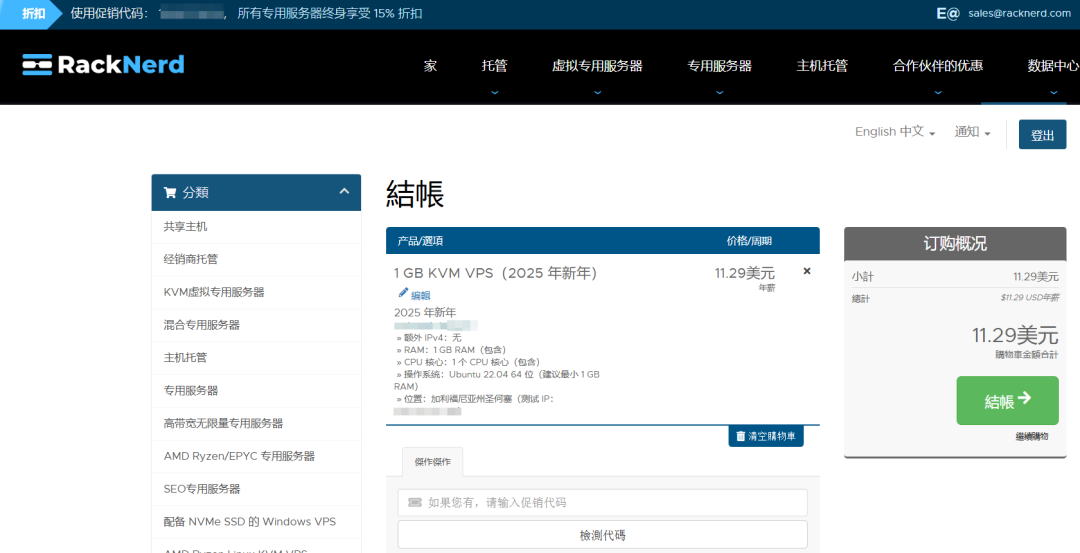Open the 虚拟专用服务器 menu

pos(597,66)
